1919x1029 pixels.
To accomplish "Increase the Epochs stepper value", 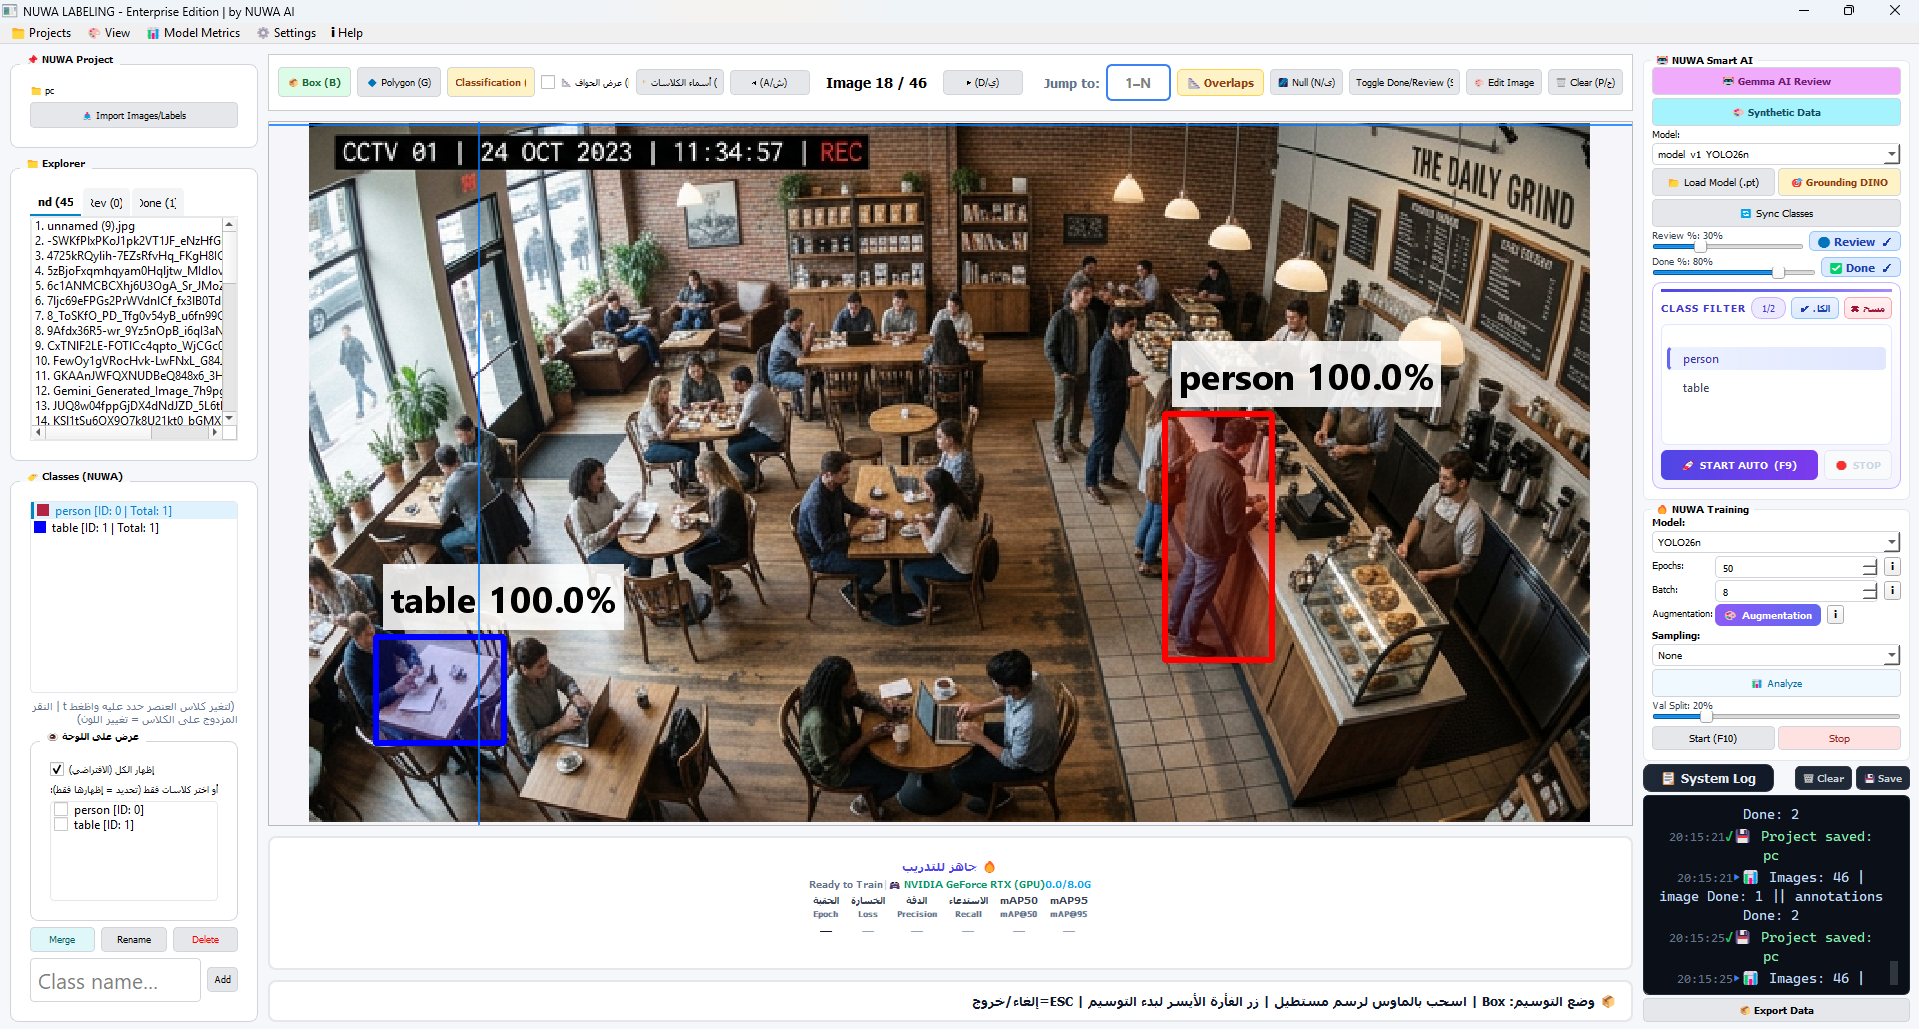I will point(1869,563).
